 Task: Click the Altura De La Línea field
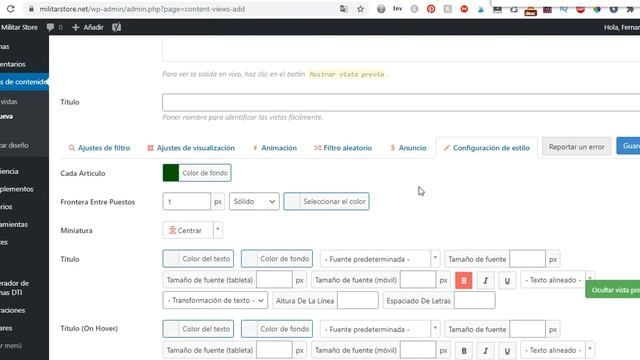pyautogui.click(x=358, y=301)
